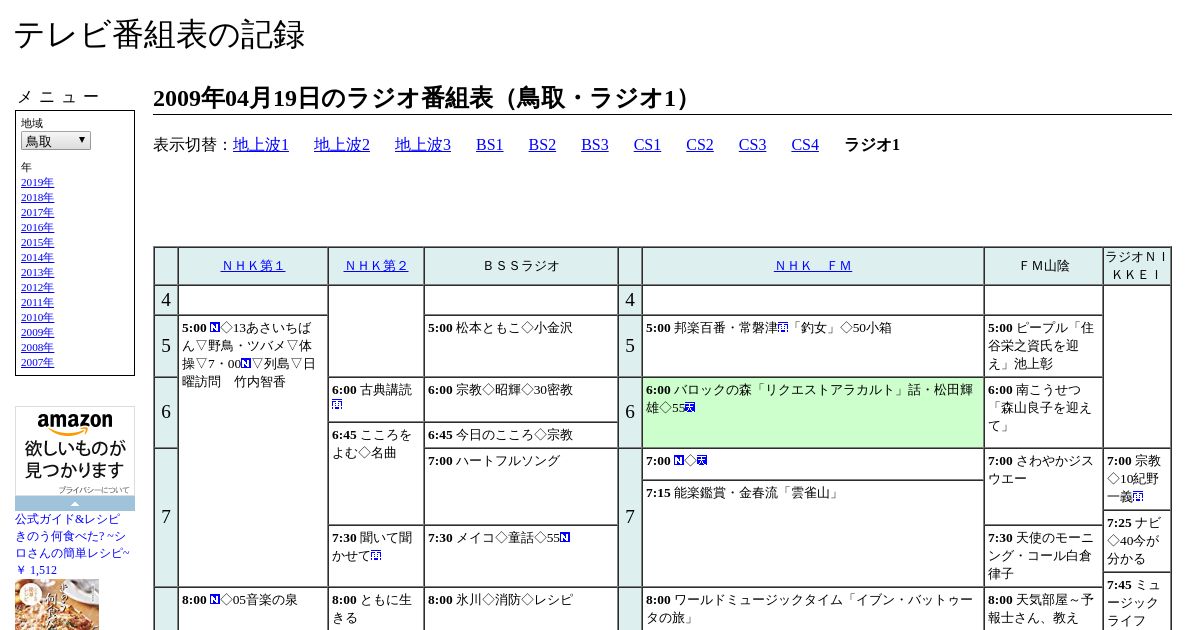The width and height of the screenshot is (1200, 630).
Task: Open the 2019年 archive link
Action: coord(37,182)
